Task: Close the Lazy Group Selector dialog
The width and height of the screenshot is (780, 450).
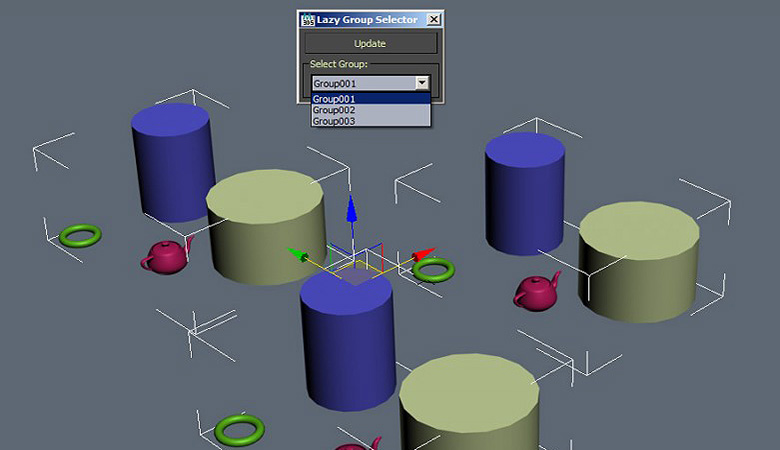Action: pyautogui.click(x=434, y=19)
